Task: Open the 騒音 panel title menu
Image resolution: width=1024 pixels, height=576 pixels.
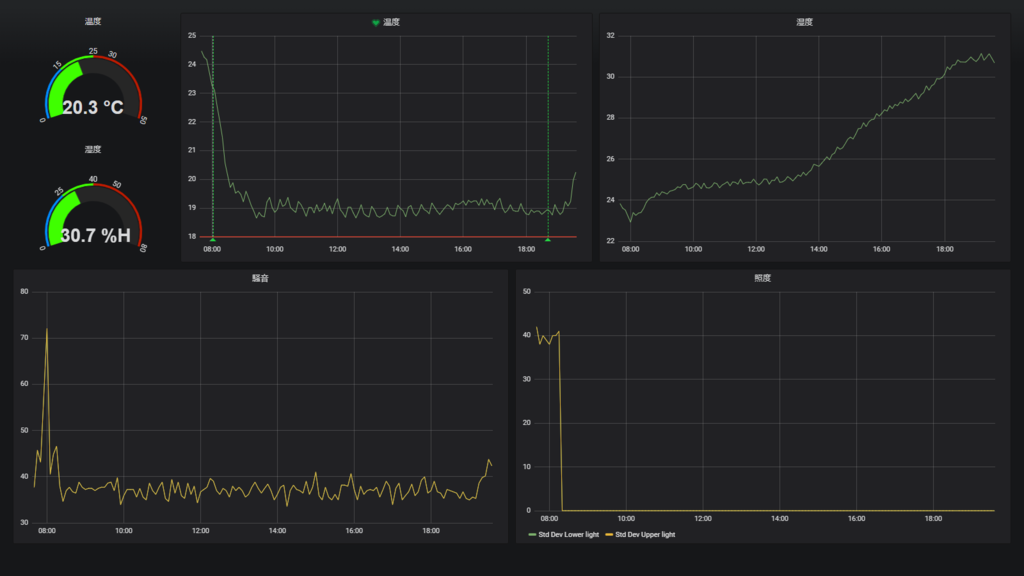Action: tap(261, 278)
